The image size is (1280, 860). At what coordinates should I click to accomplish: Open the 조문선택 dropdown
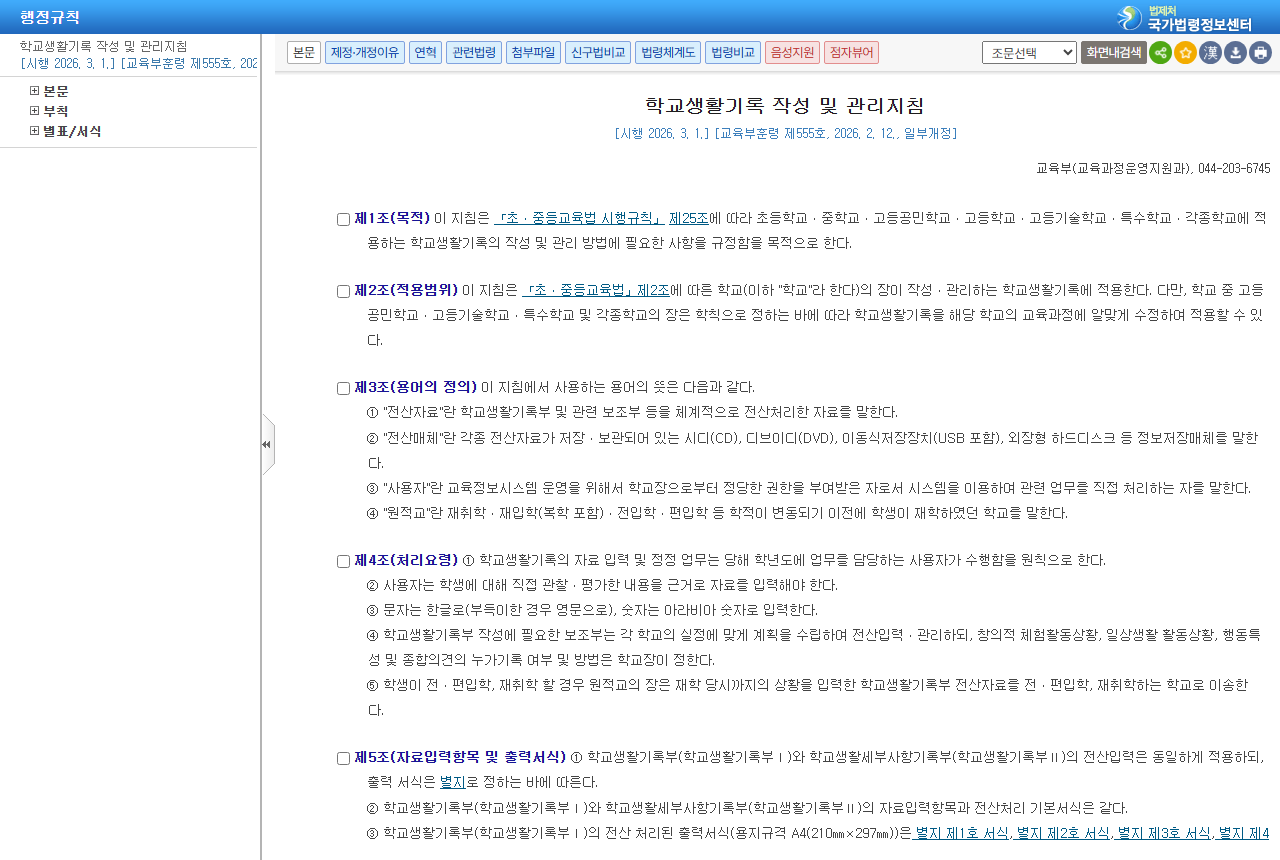(1029, 53)
